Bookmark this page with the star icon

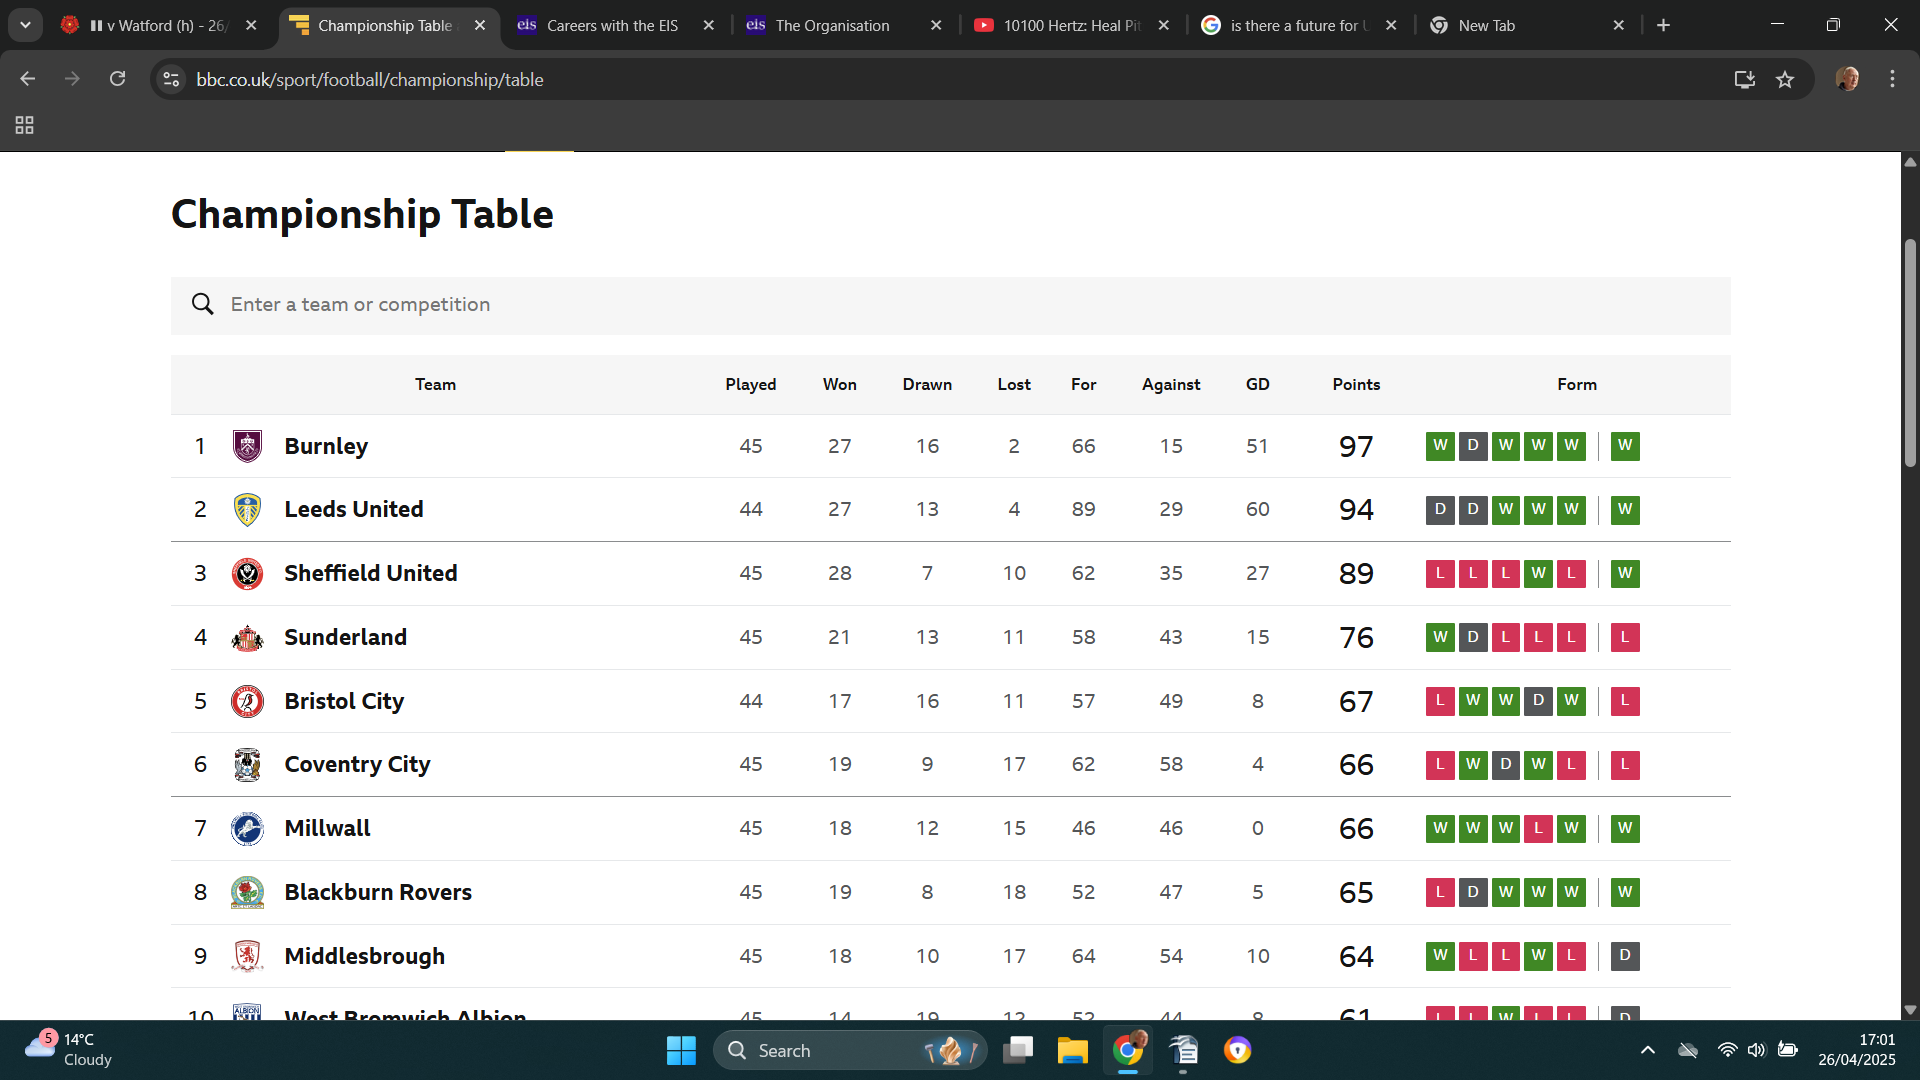pyautogui.click(x=1785, y=80)
